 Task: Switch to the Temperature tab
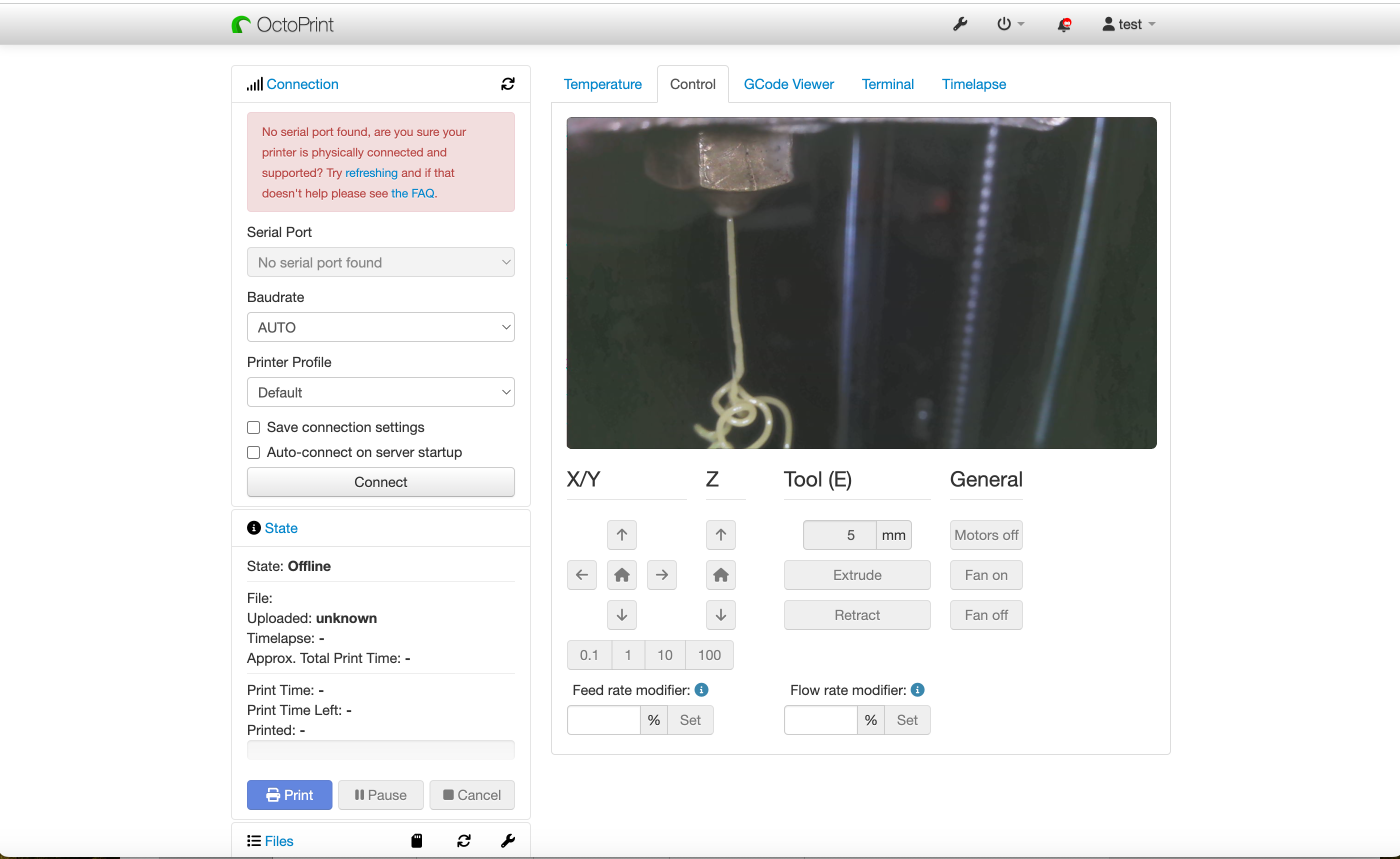coord(603,84)
